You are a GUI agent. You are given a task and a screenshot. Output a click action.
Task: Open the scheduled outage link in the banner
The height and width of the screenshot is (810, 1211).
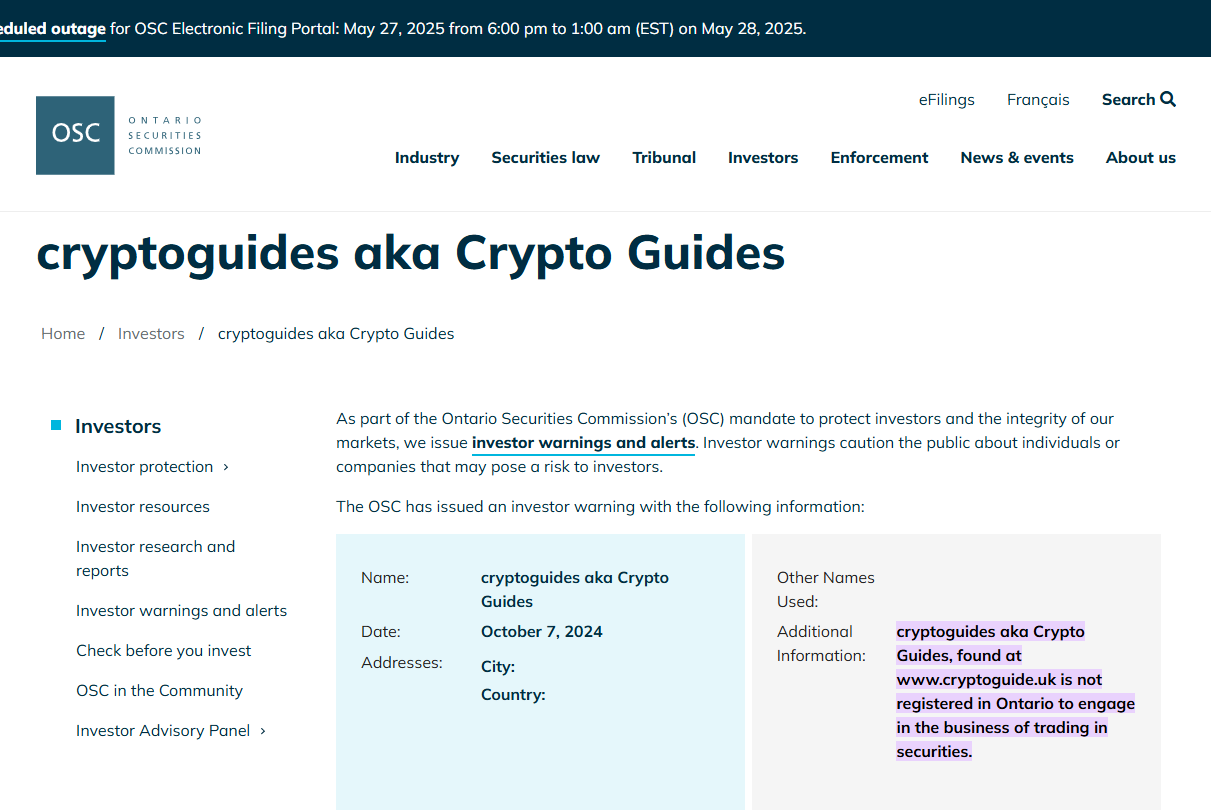[53, 28]
